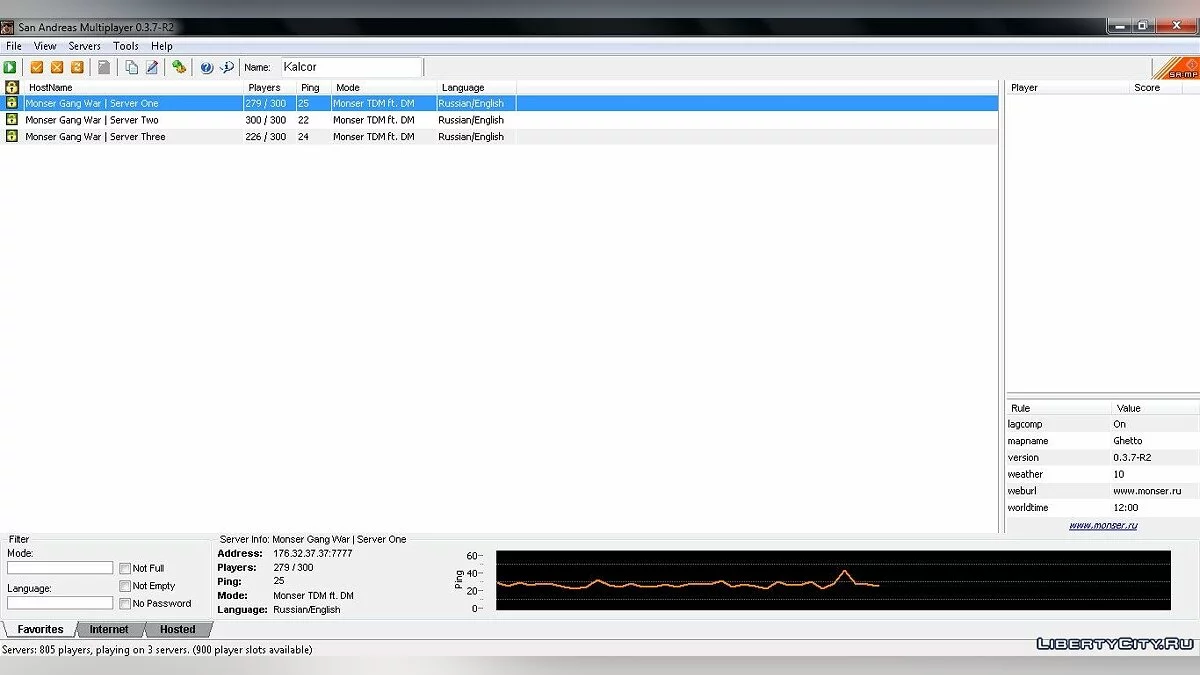
Task: Click the Language filter input field
Action: click(60, 603)
